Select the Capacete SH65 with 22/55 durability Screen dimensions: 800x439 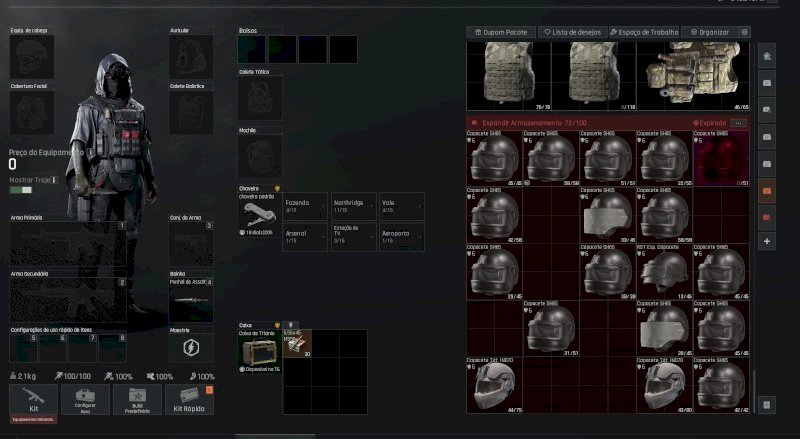(x=664, y=159)
